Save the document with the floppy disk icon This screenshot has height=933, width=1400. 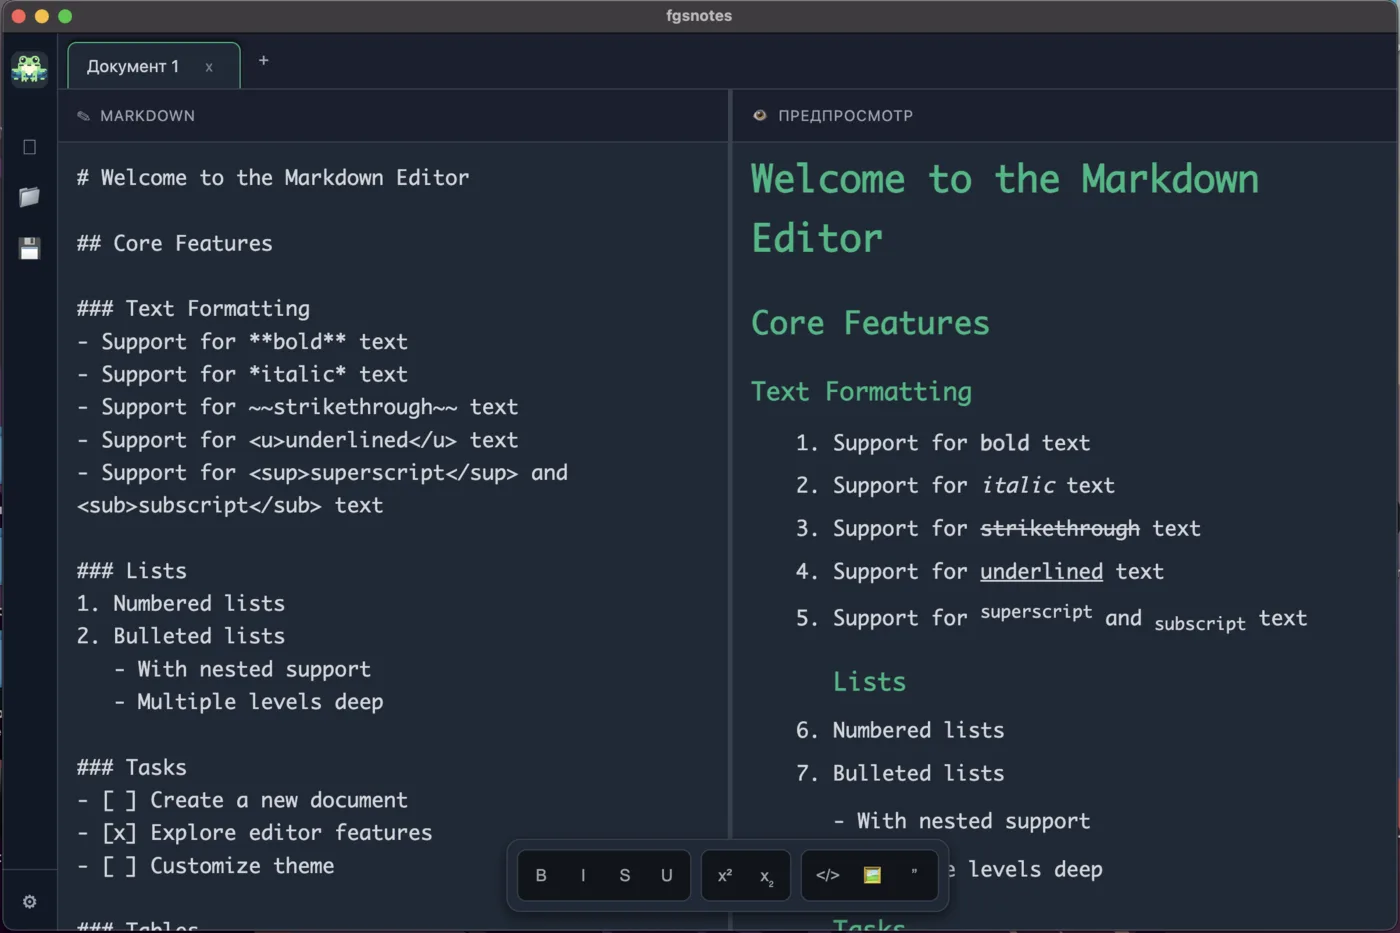tap(29, 248)
